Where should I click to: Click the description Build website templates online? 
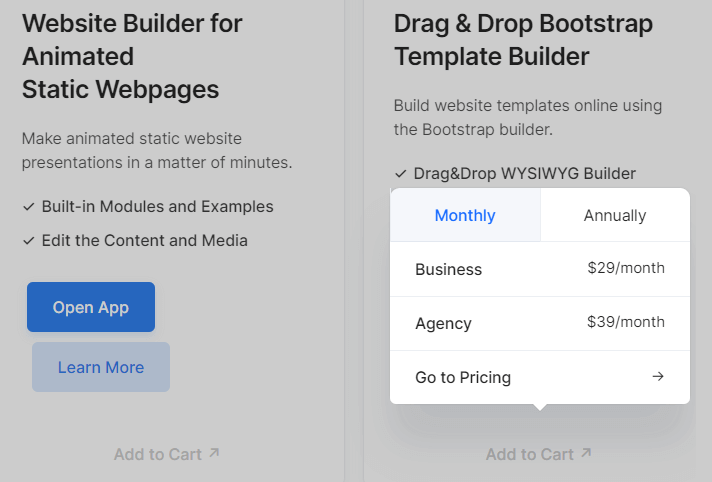point(528,117)
